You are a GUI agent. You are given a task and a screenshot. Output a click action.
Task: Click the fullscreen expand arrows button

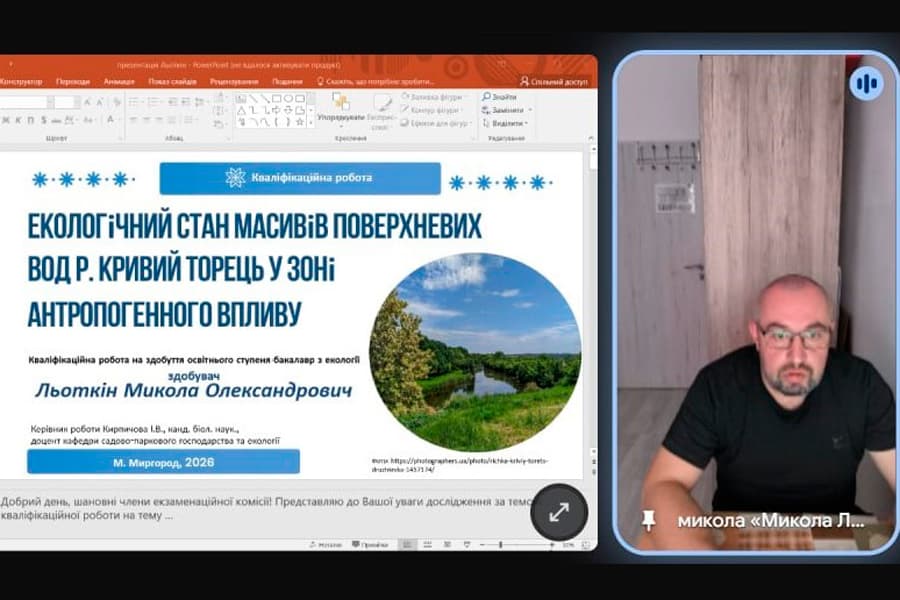coord(559,512)
